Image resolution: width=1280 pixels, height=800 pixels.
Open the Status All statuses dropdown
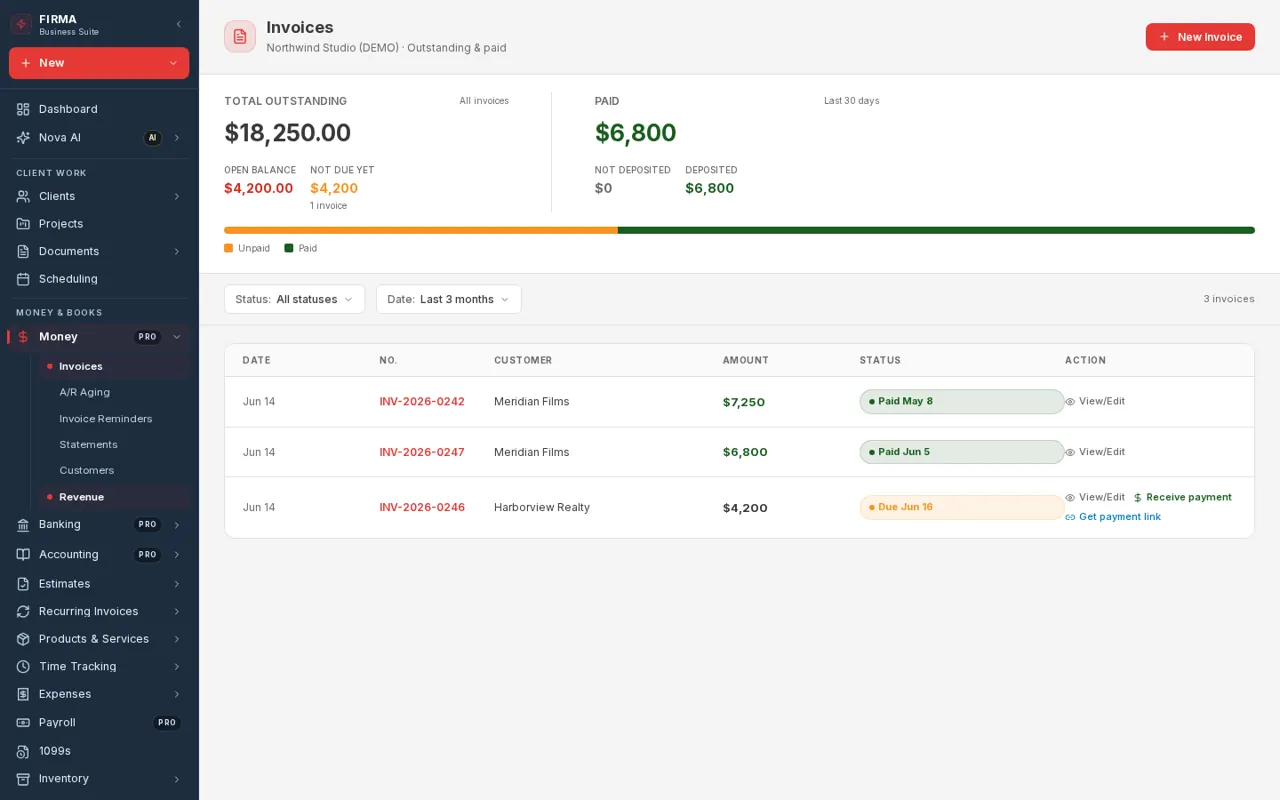pos(294,299)
